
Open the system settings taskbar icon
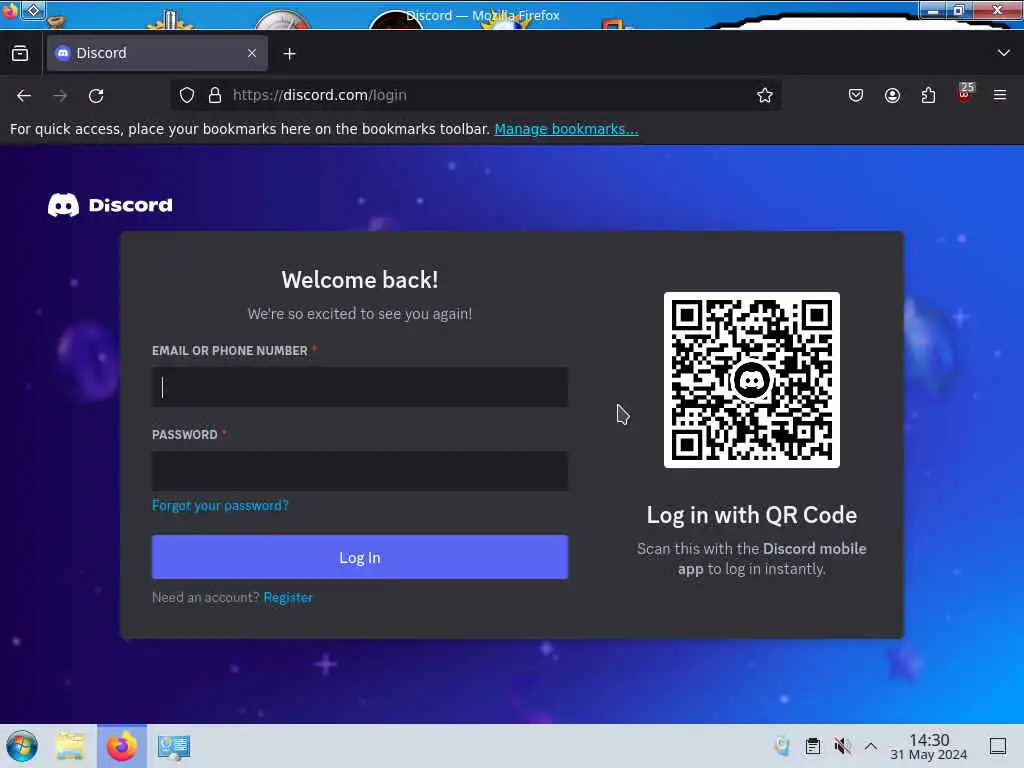pyautogui.click(x=174, y=746)
